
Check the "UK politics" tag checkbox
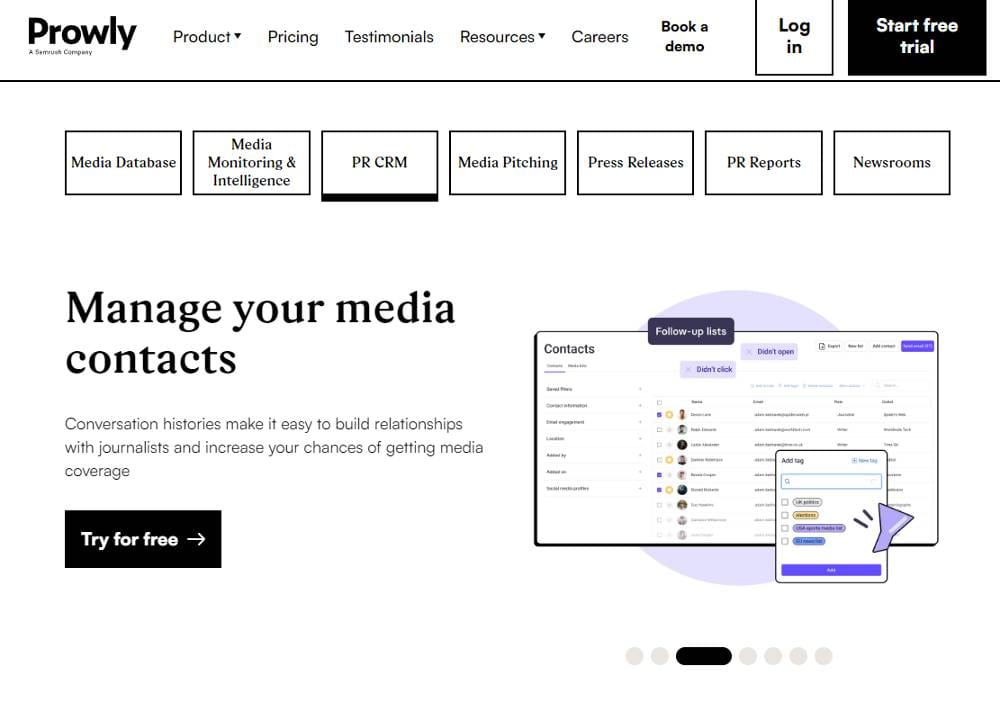(784, 502)
